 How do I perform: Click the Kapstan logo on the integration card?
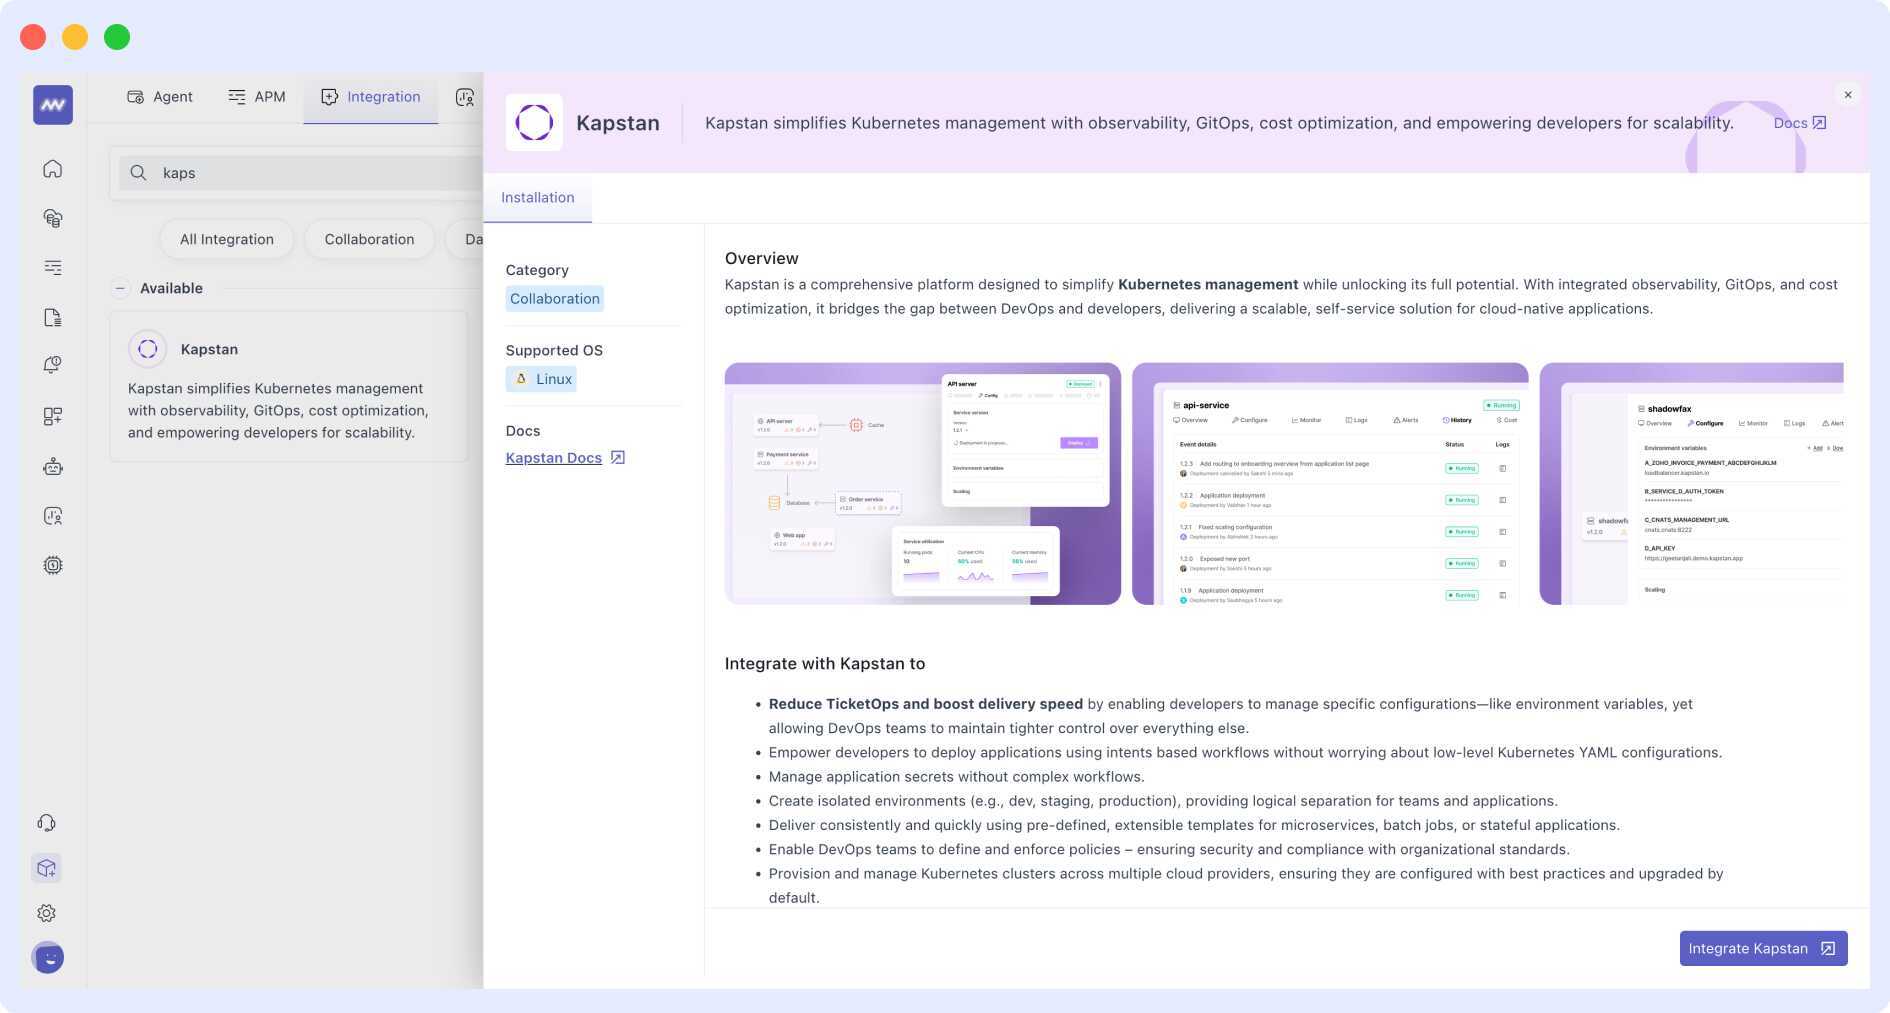[148, 349]
